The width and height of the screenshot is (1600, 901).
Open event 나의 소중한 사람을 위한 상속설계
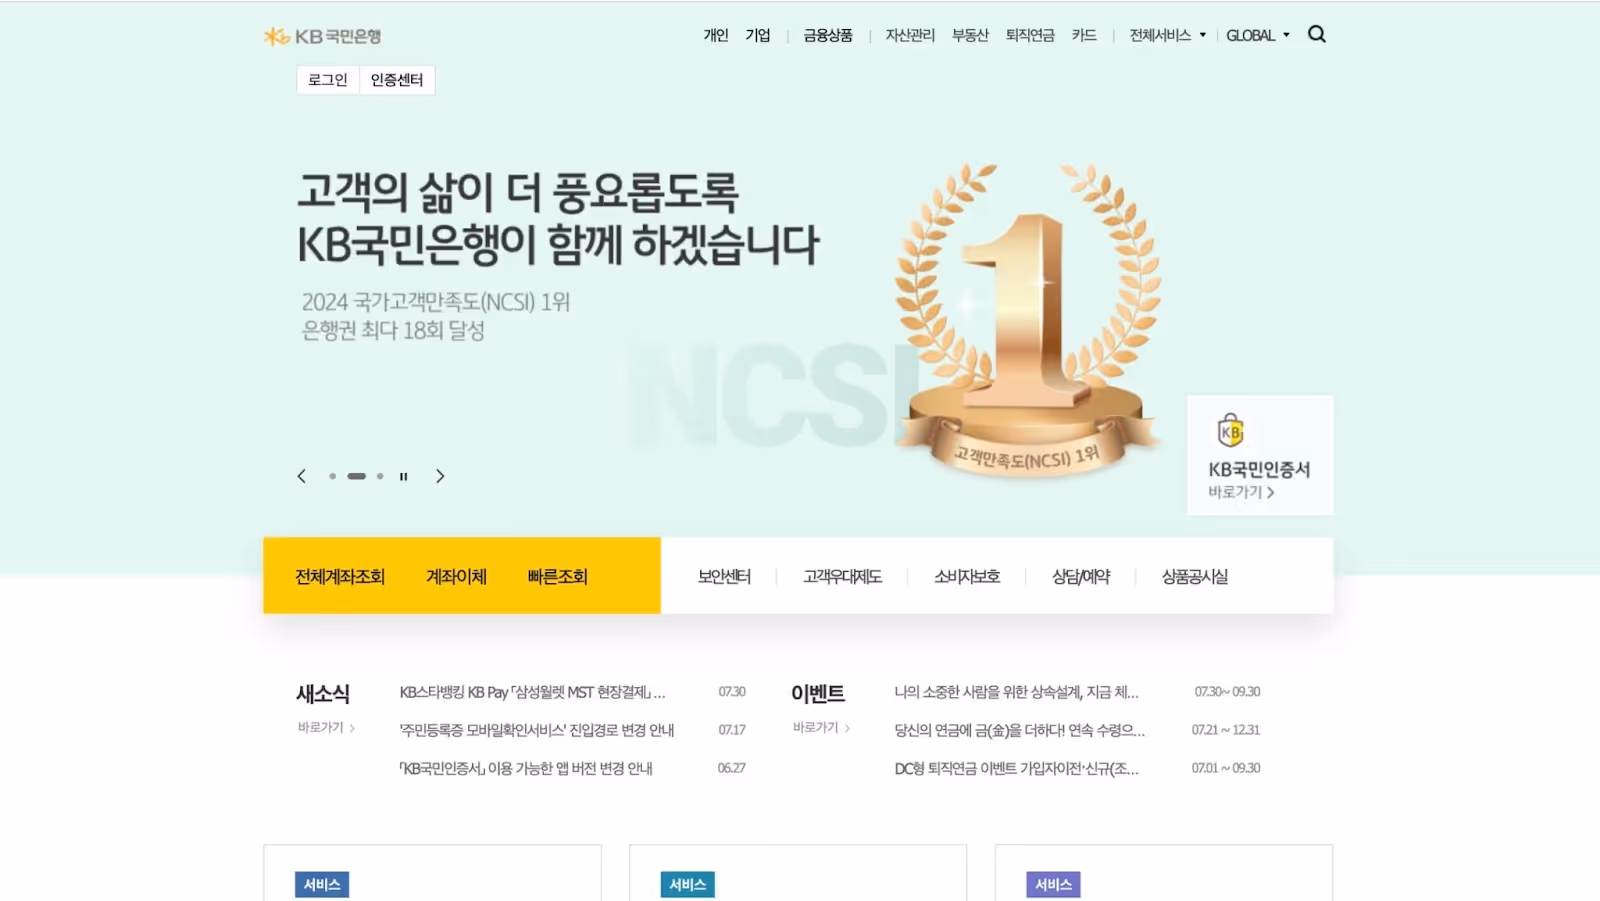coord(1016,692)
